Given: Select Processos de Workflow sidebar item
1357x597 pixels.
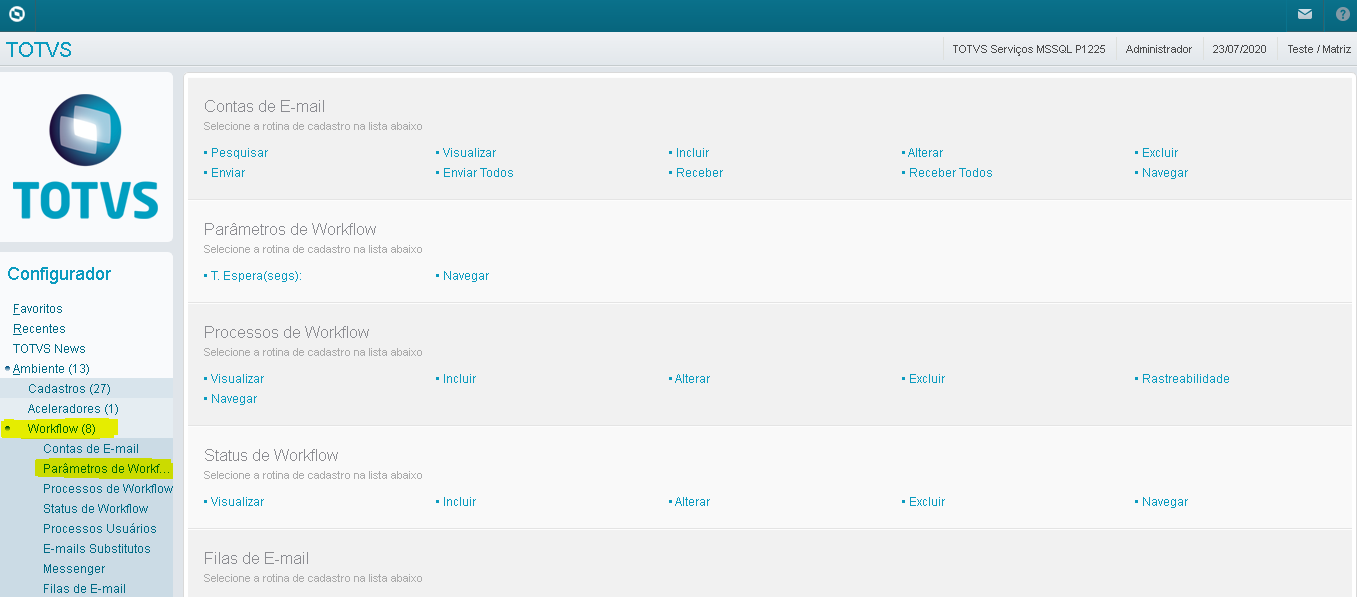Looking at the screenshot, I should click(108, 488).
